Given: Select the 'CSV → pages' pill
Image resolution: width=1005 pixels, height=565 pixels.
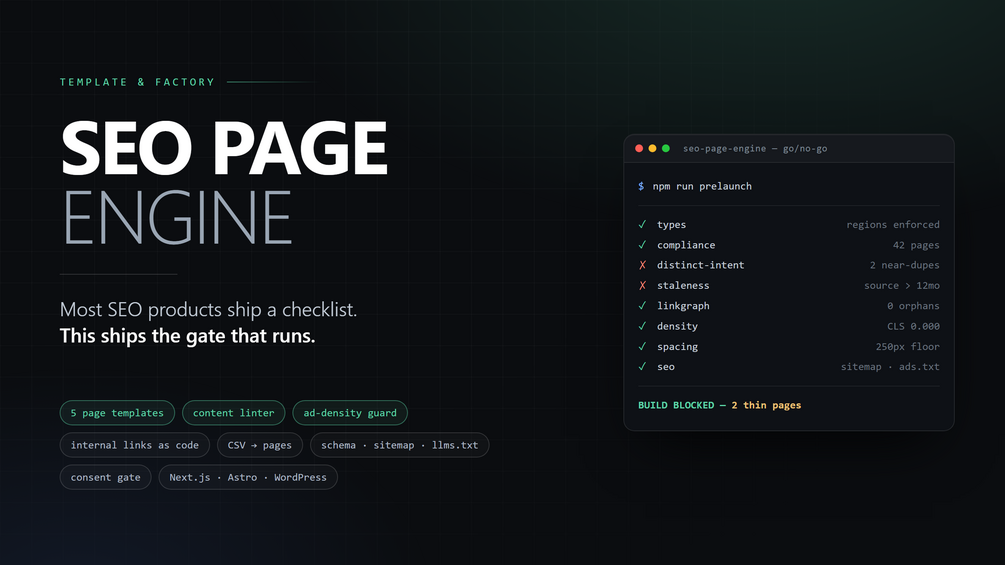Looking at the screenshot, I should point(260,445).
